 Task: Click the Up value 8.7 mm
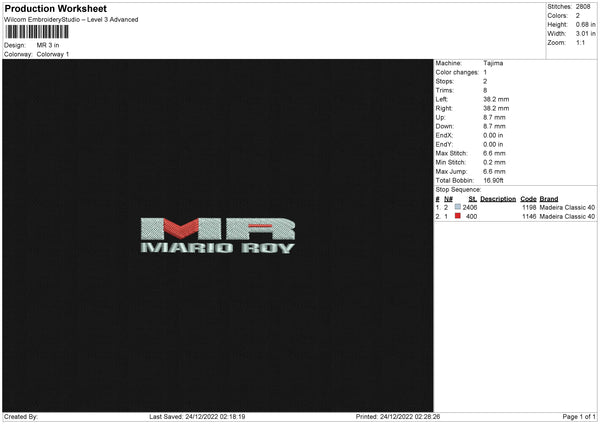(x=494, y=117)
